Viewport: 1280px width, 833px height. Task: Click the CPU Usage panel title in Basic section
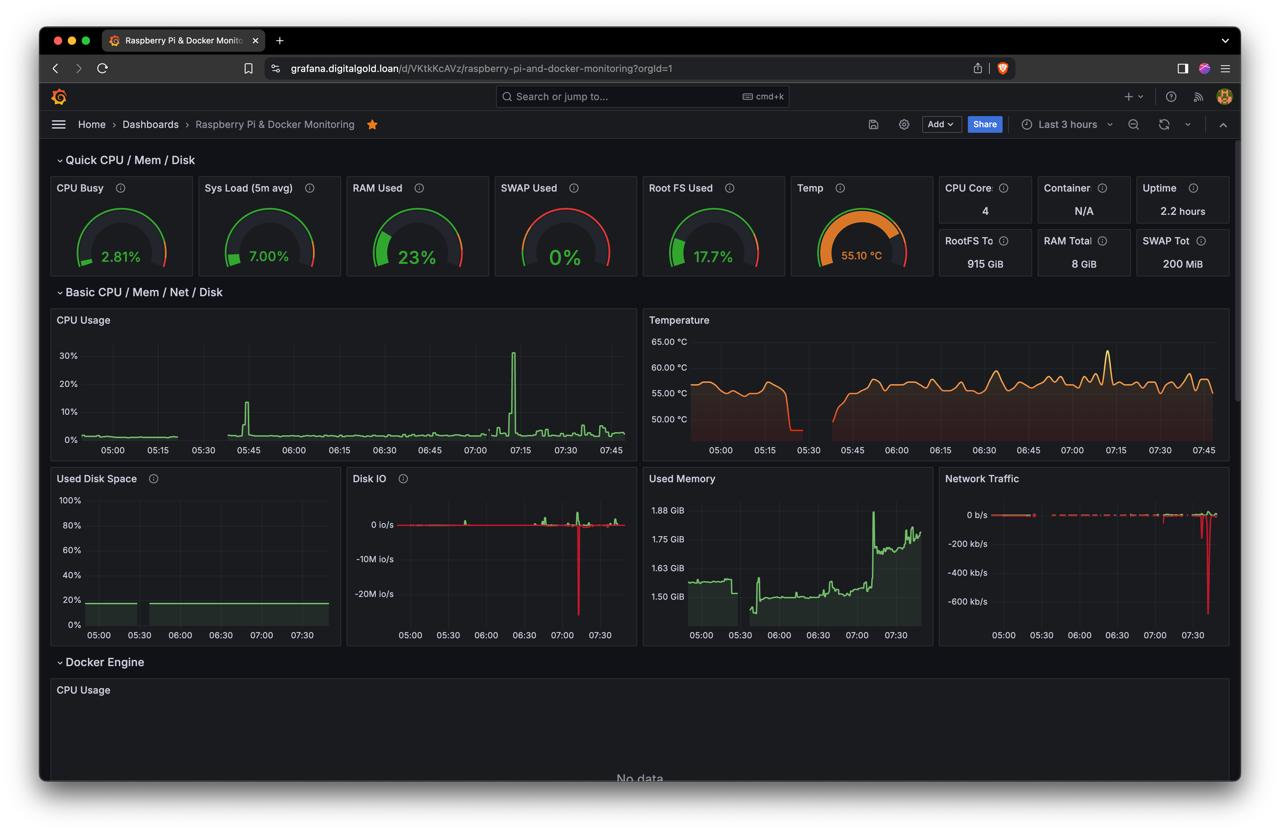point(83,320)
